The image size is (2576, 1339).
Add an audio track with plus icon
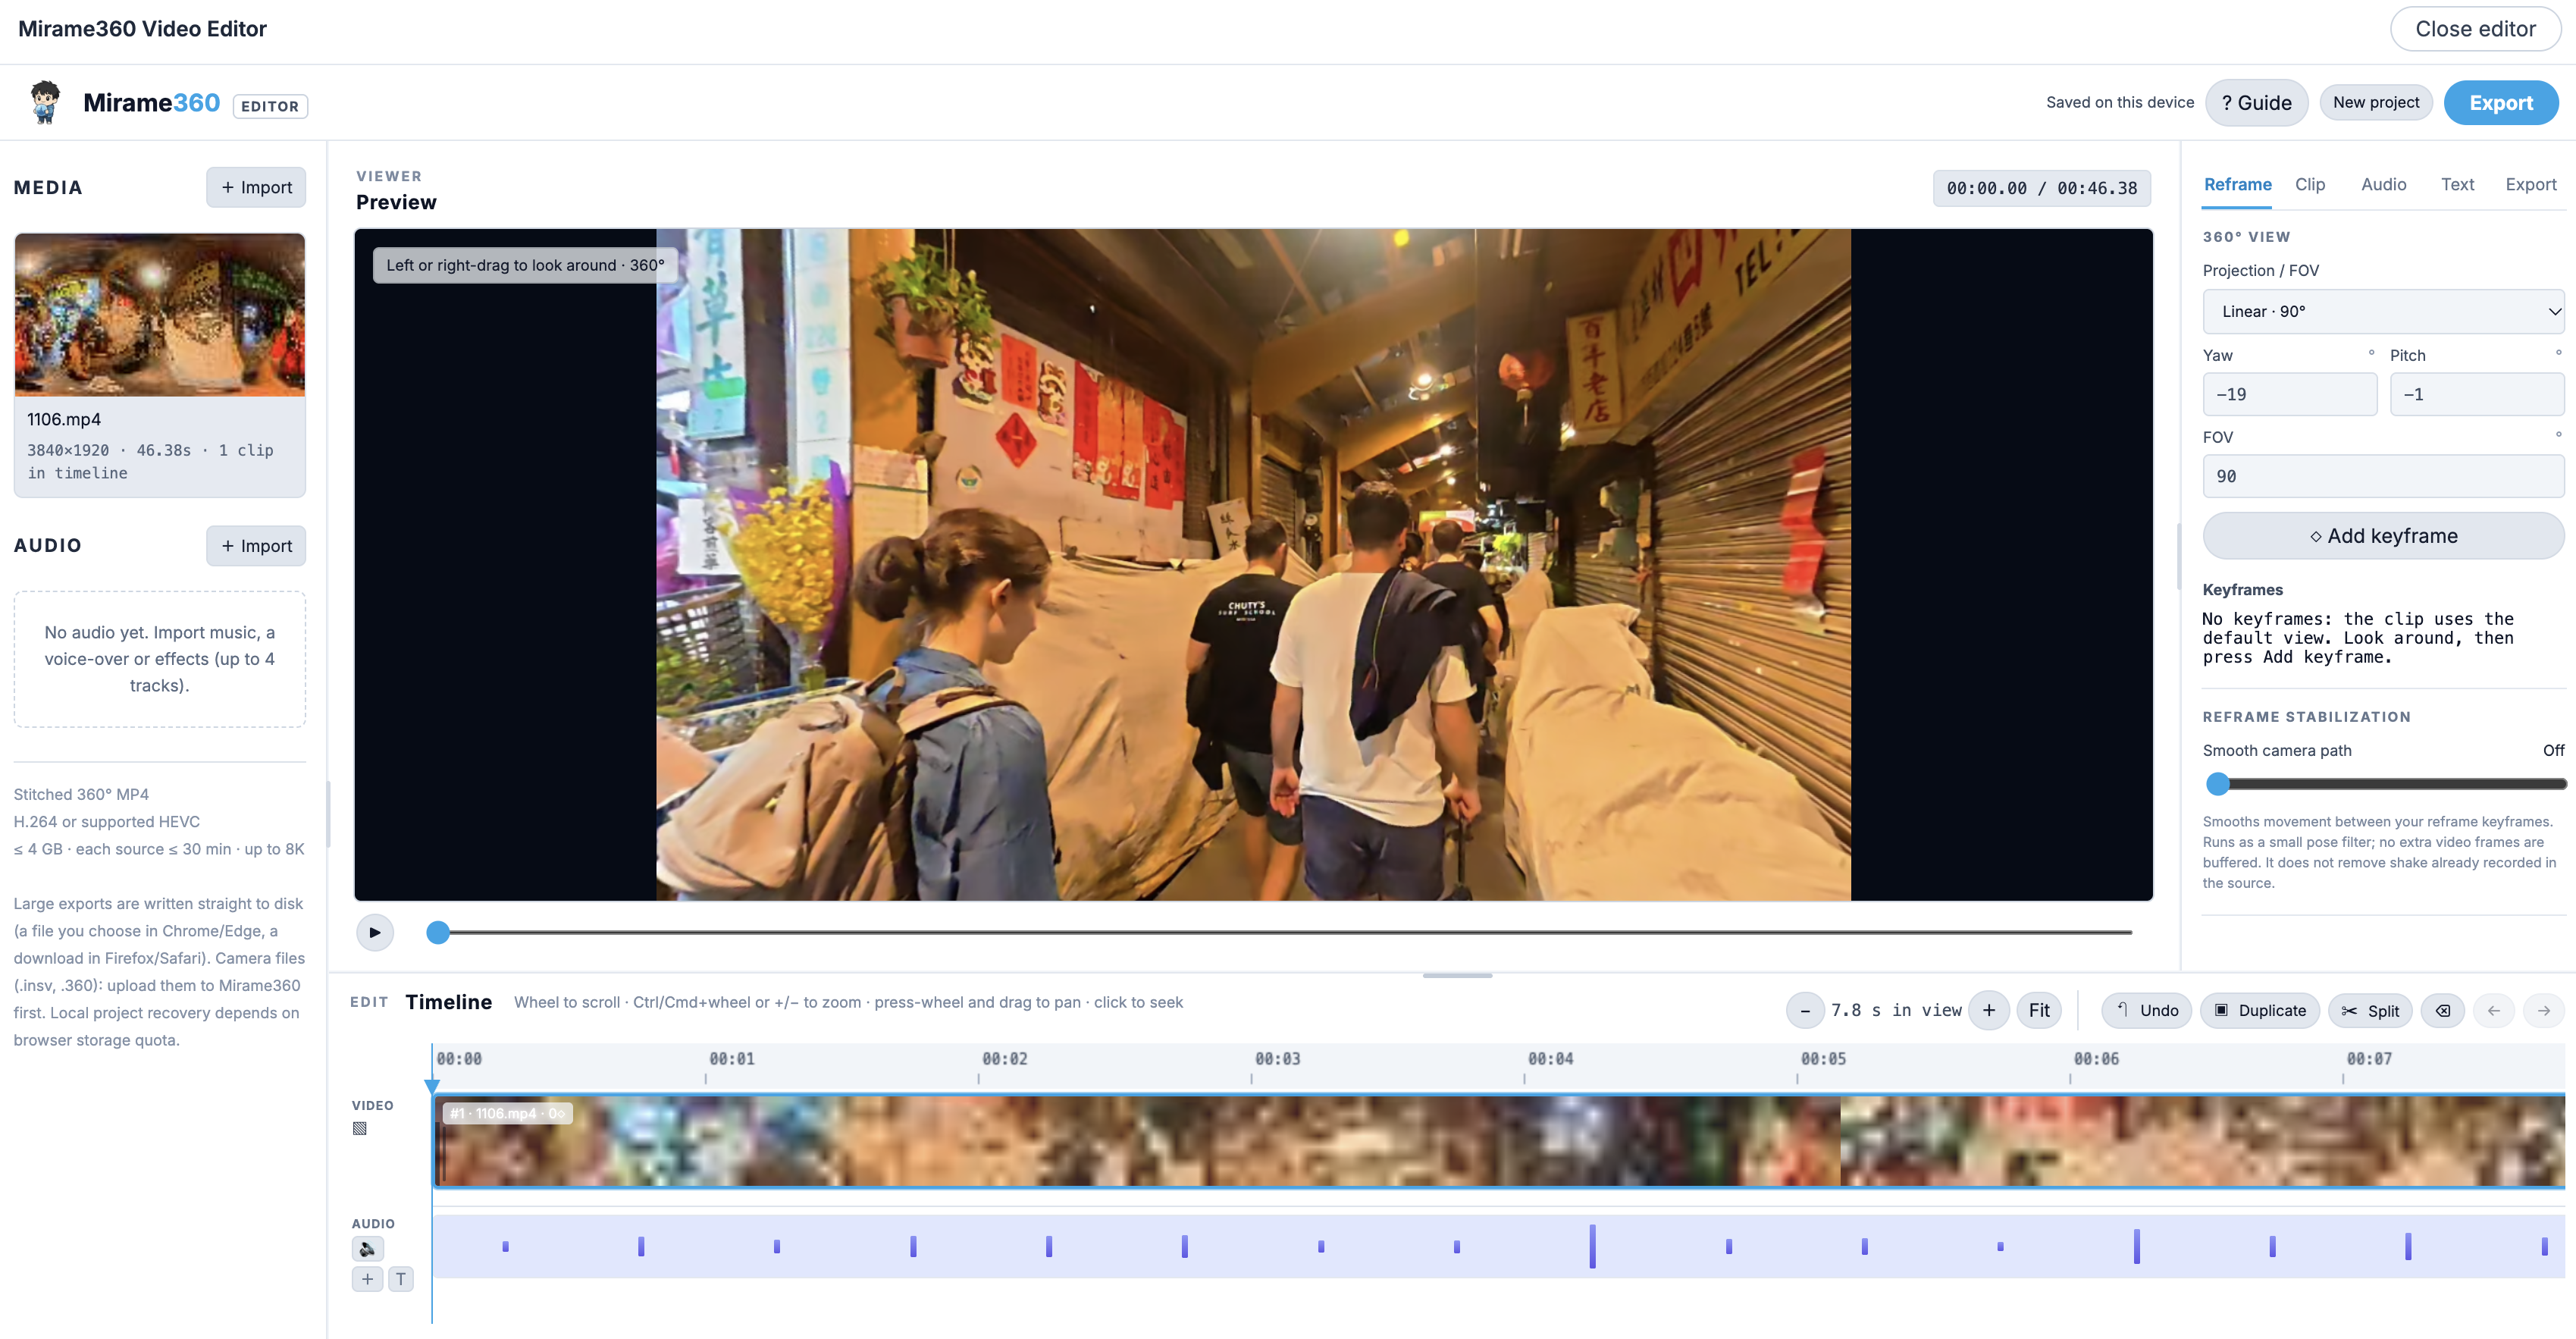click(x=367, y=1279)
